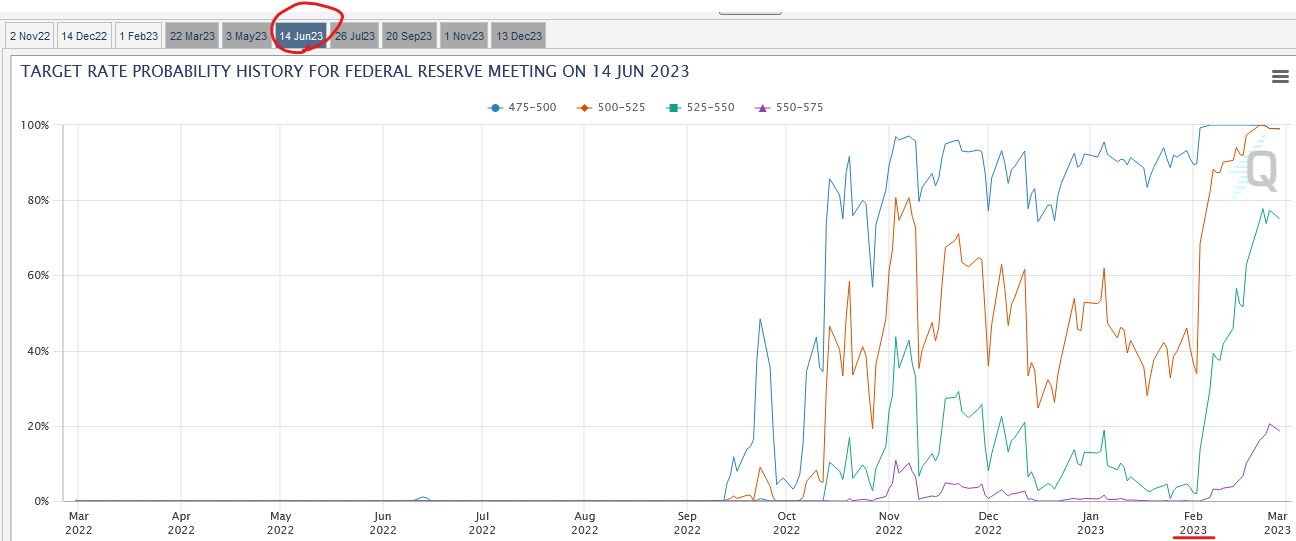Click the Target Rate Probability History title
The width and height of the screenshot is (1296, 541).
pyautogui.click(x=355, y=72)
